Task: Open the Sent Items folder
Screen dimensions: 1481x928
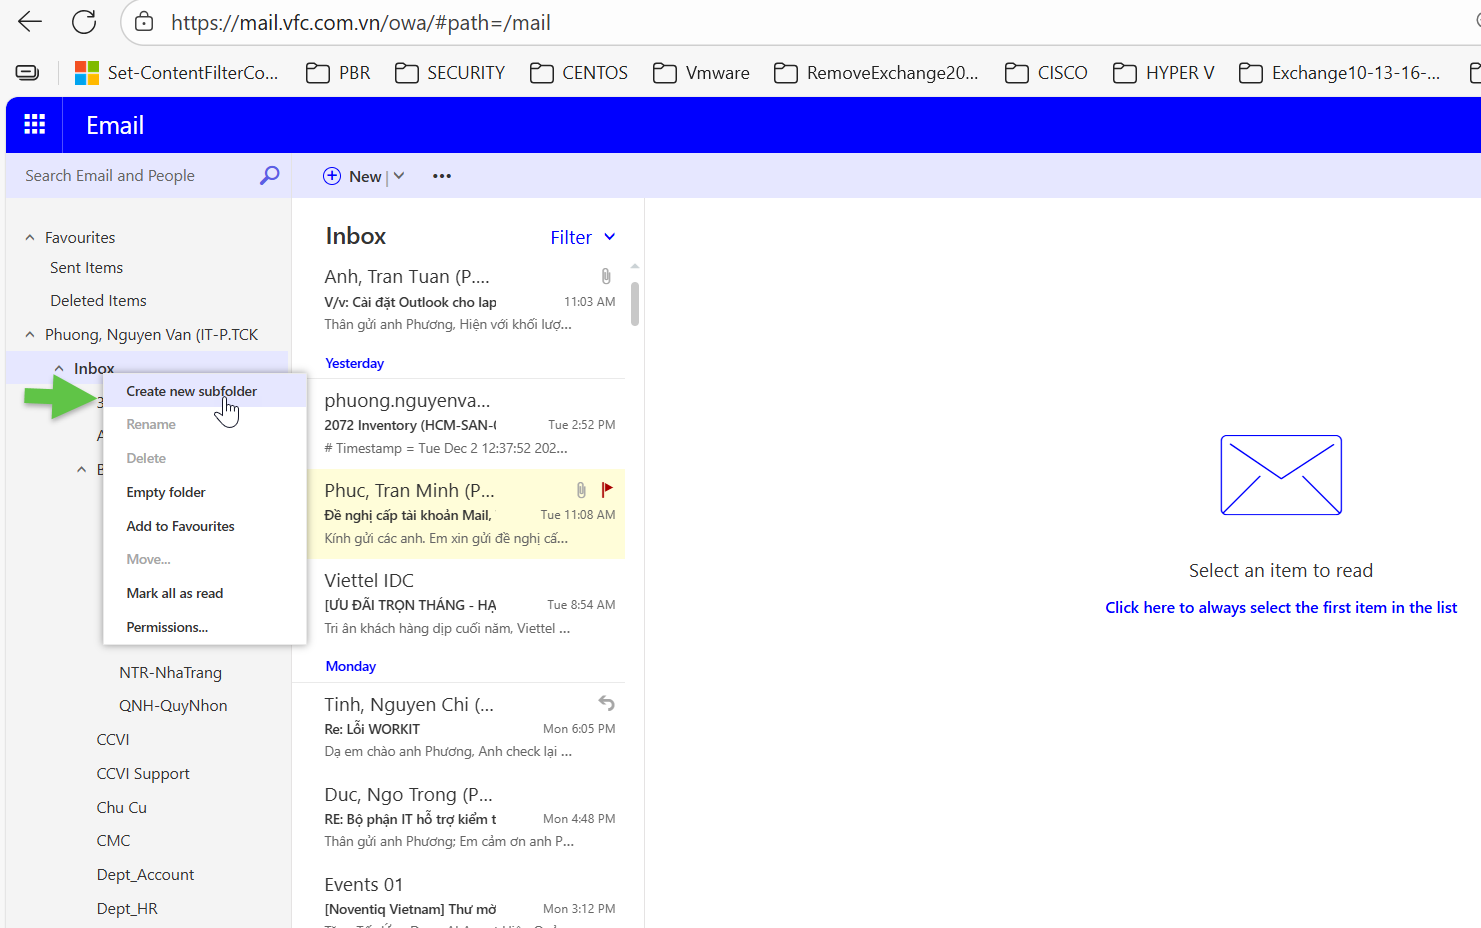Action: [87, 268]
